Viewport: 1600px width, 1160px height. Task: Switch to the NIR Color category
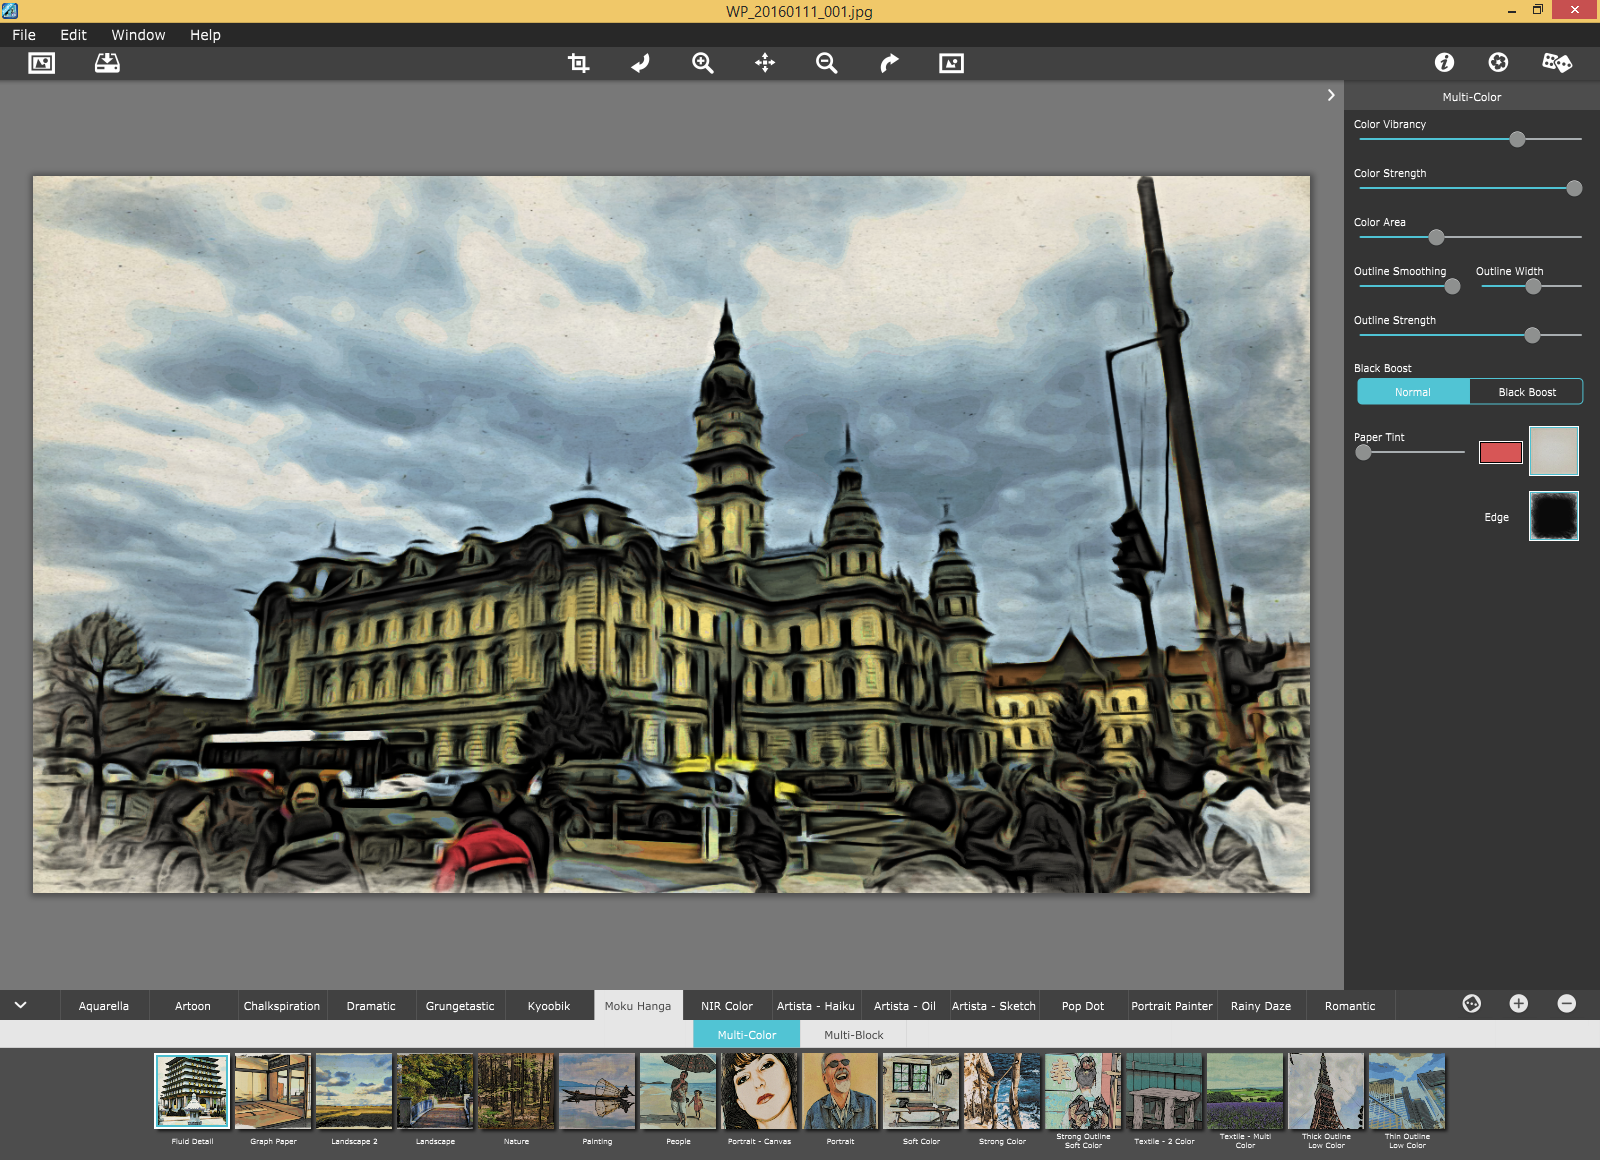point(727,1006)
